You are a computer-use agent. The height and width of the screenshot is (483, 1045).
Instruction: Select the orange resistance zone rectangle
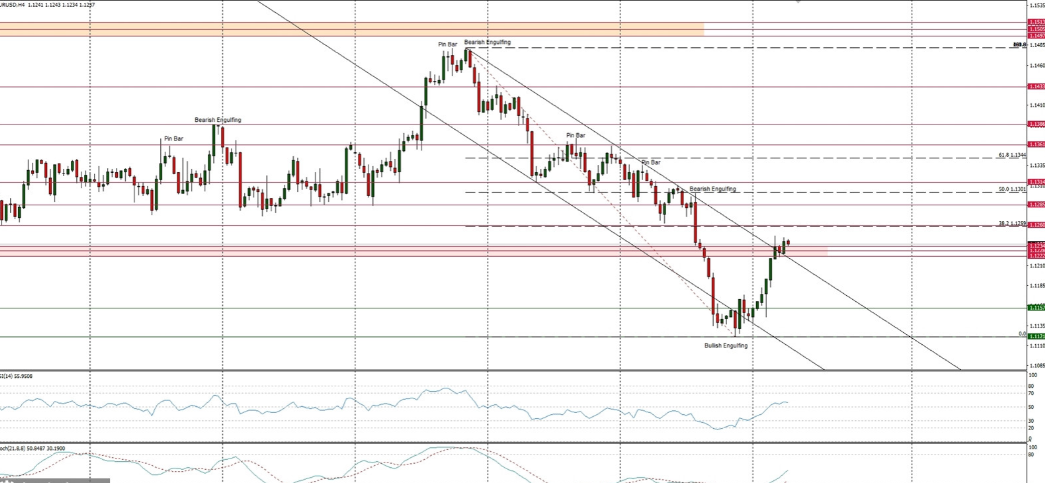tap(350, 29)
